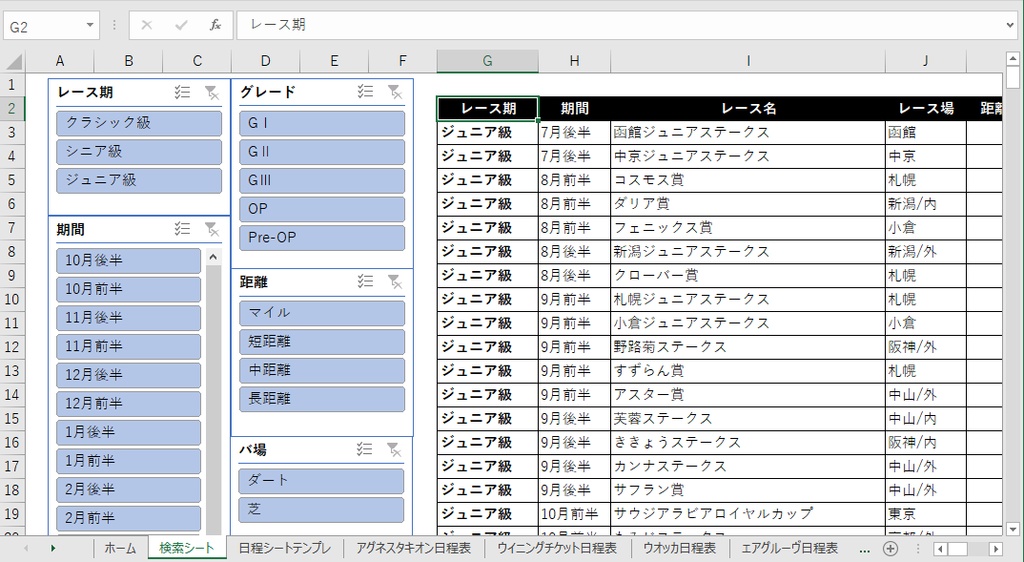Toggle multi-select in 距離 slicer

click(365, 281)
